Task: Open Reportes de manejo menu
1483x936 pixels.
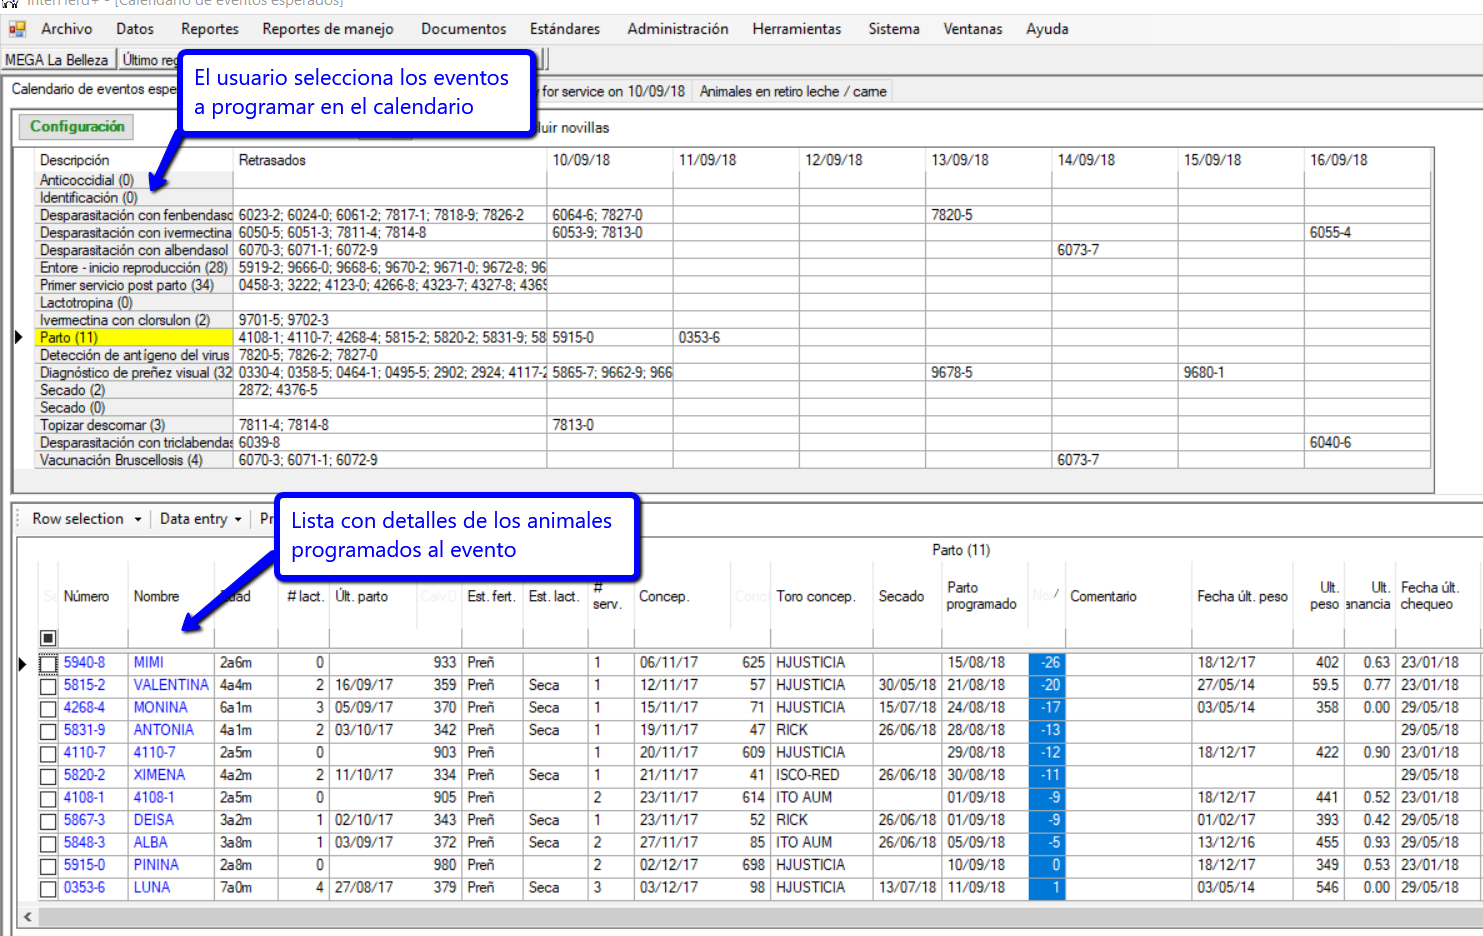Action: pyautogui.click(x=328, y=29)
